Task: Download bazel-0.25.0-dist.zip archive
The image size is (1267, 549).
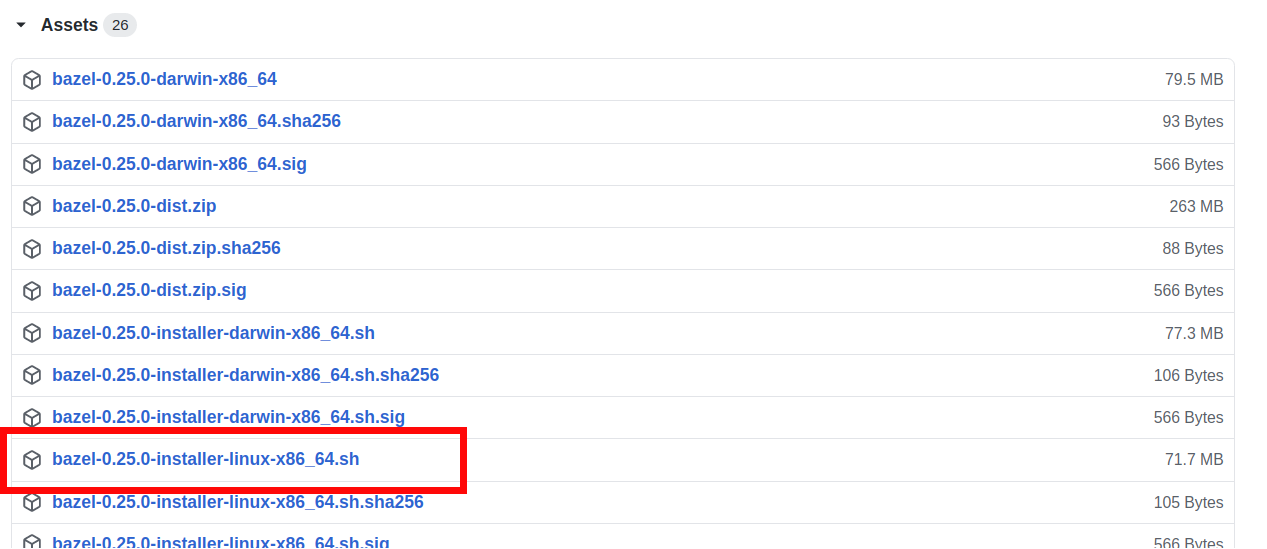Action: pyautogui.click(x=134, y=206)
